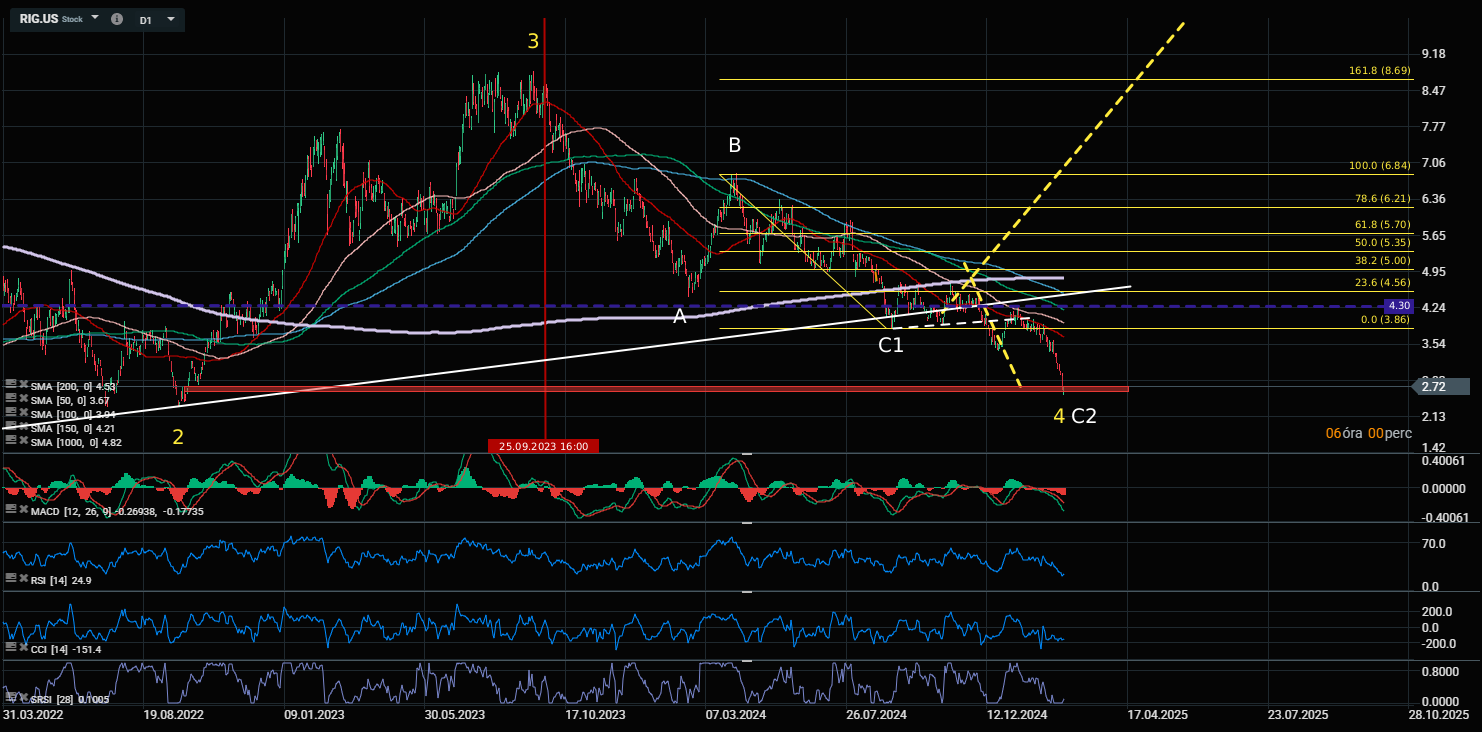Select the yellow wave label 3
The image size is (1482, 732).
[x=533, y=41]
